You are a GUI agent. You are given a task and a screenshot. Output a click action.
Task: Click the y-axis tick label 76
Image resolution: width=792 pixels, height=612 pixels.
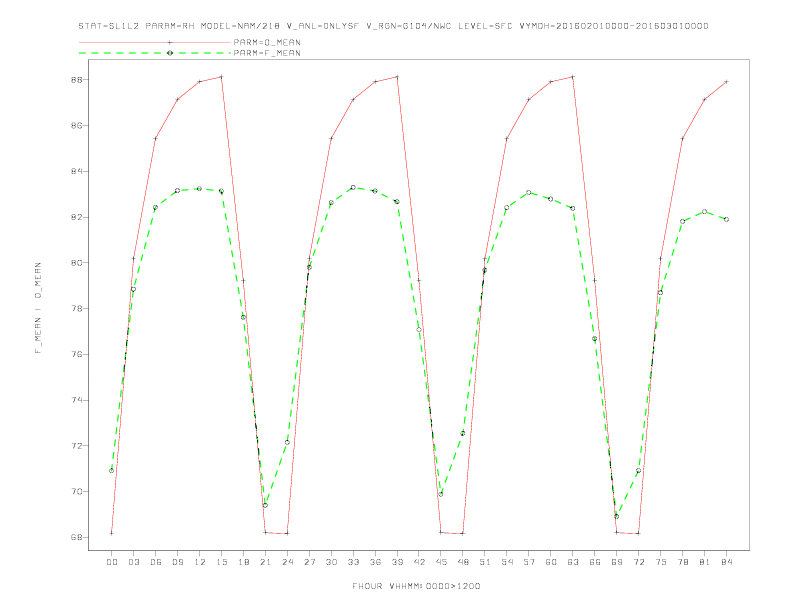tap(77, 354)
